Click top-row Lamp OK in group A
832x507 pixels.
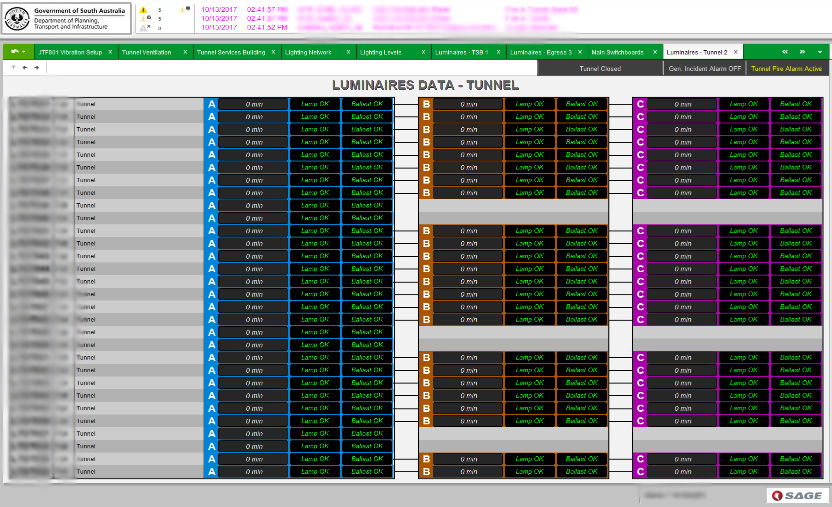[315, 104]
